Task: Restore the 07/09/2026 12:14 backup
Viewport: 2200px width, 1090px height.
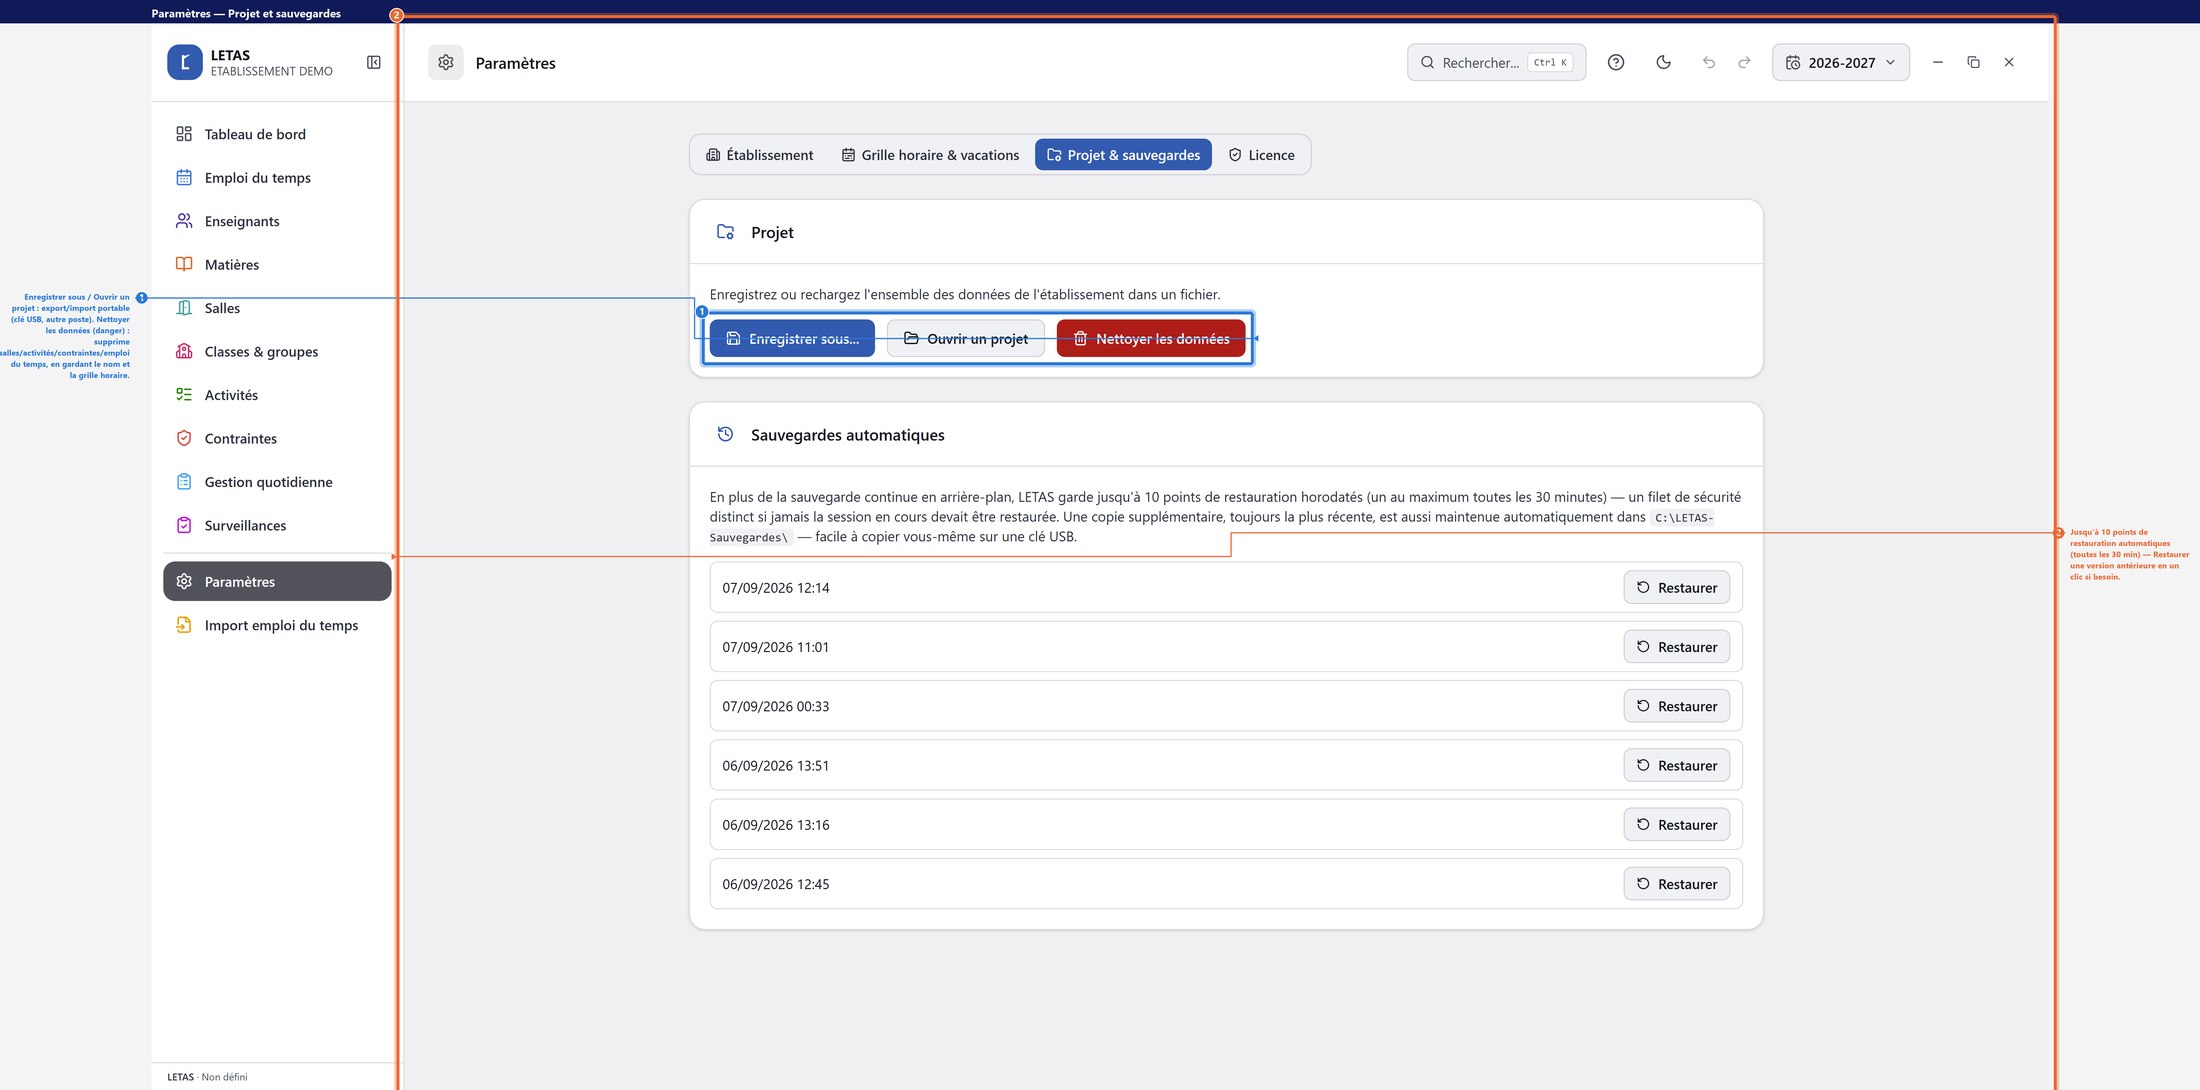Action: pos(1677,588)
